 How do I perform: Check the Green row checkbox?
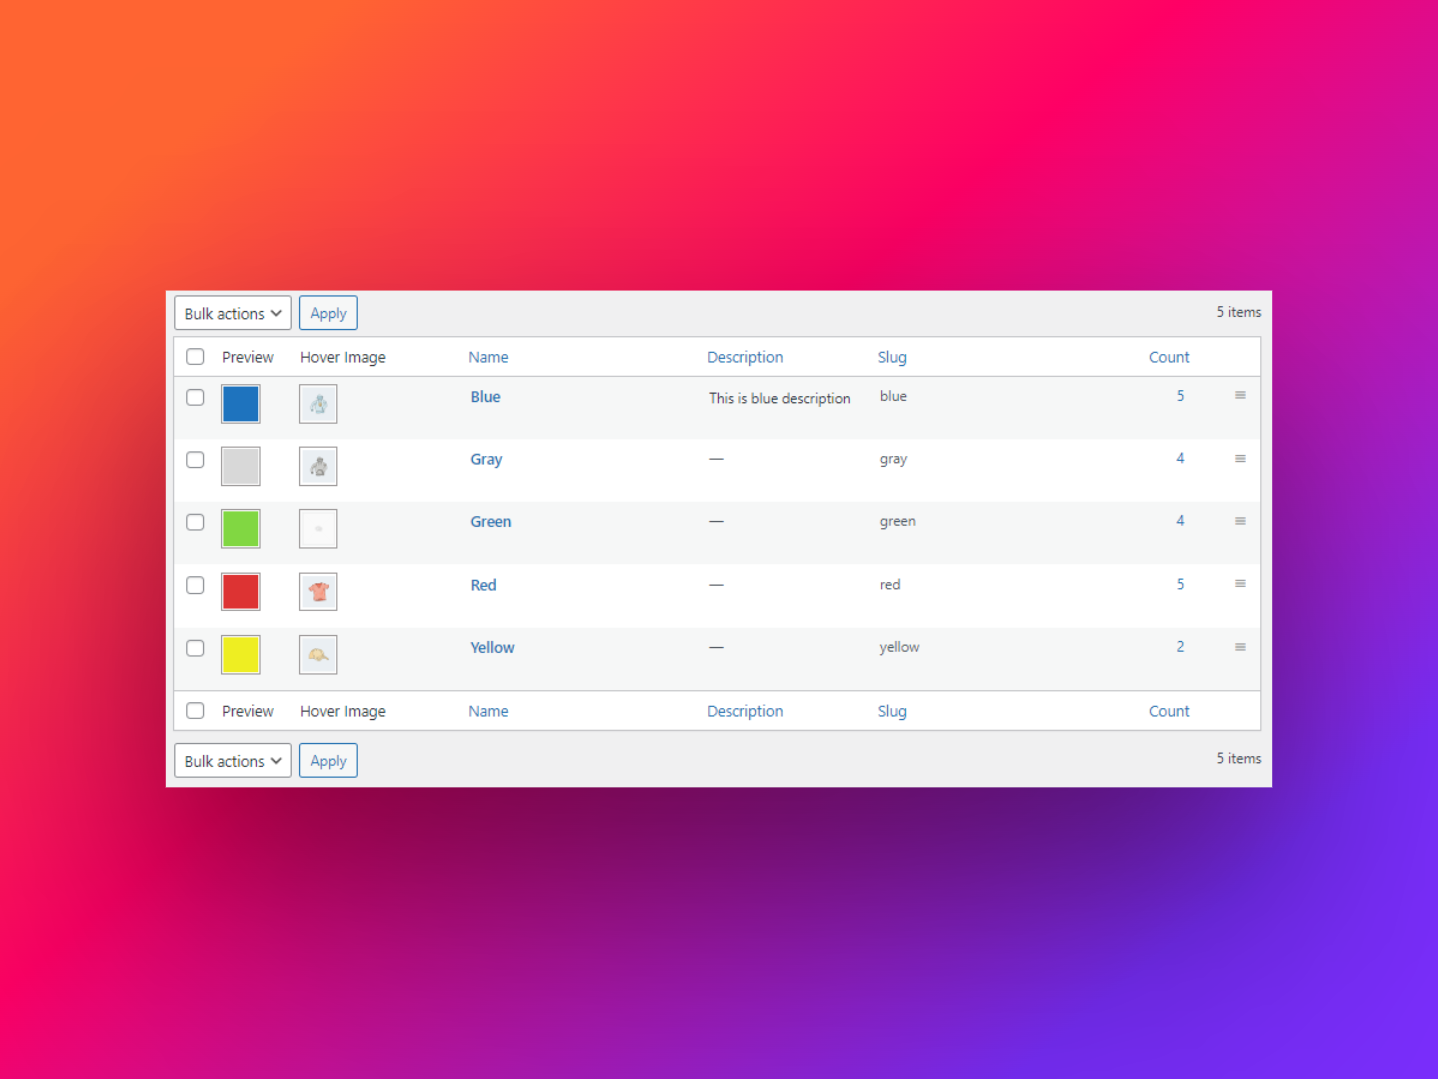click(195, 522)
